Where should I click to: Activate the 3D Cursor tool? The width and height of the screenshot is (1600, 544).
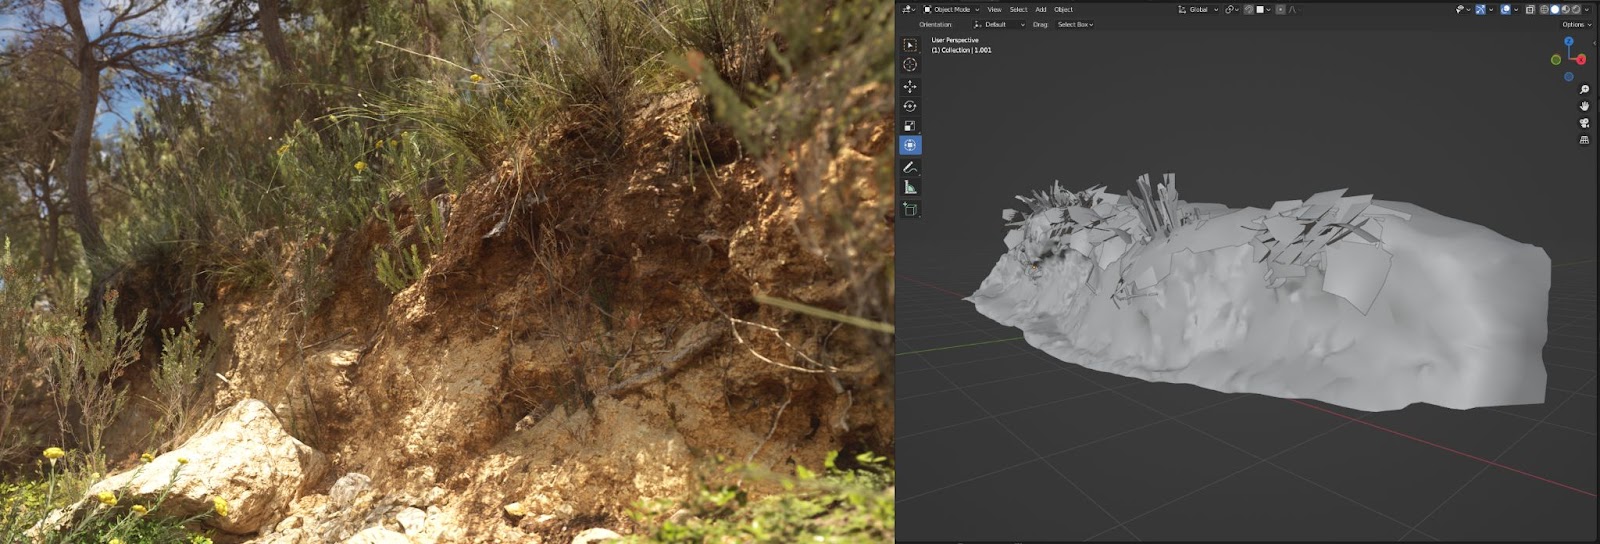point(910,65)
